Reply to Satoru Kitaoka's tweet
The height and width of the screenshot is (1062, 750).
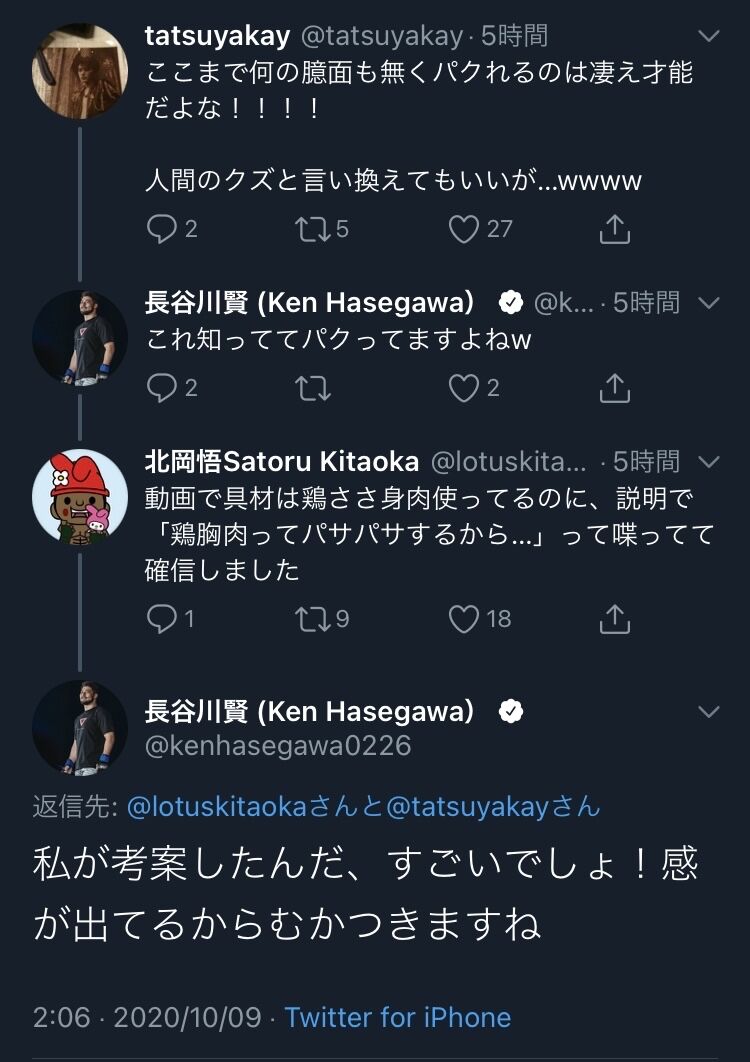pyautogui.click(x=161, y=618)
